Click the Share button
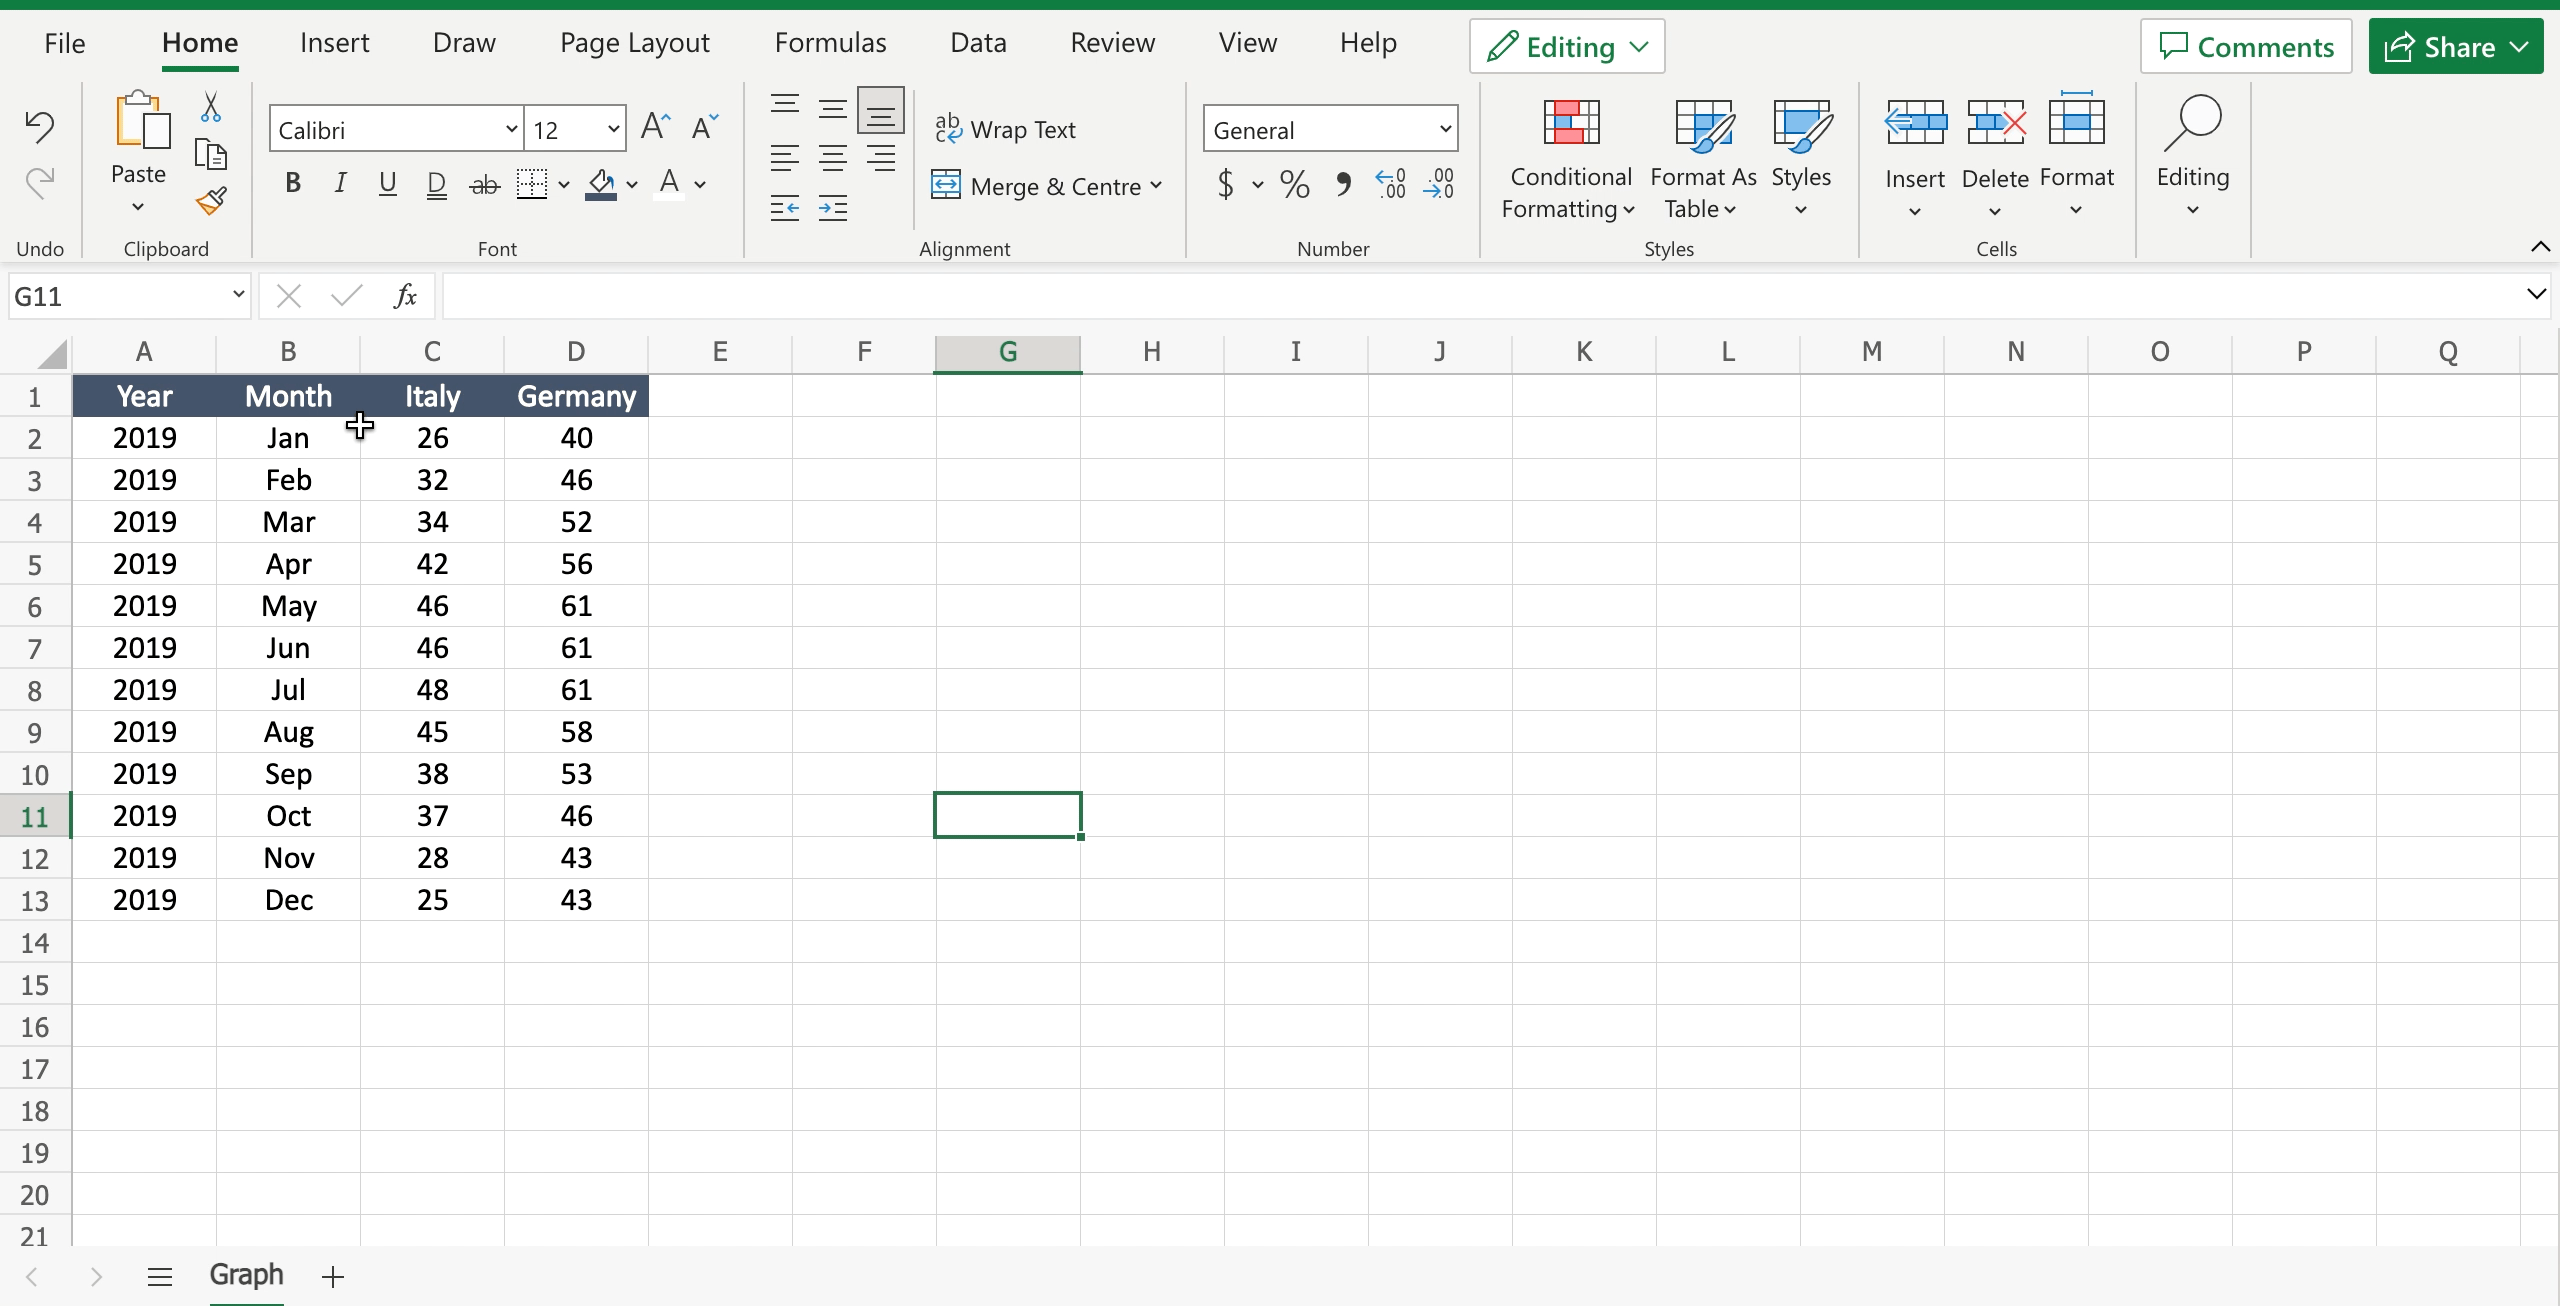 [x=2456, y=46]
